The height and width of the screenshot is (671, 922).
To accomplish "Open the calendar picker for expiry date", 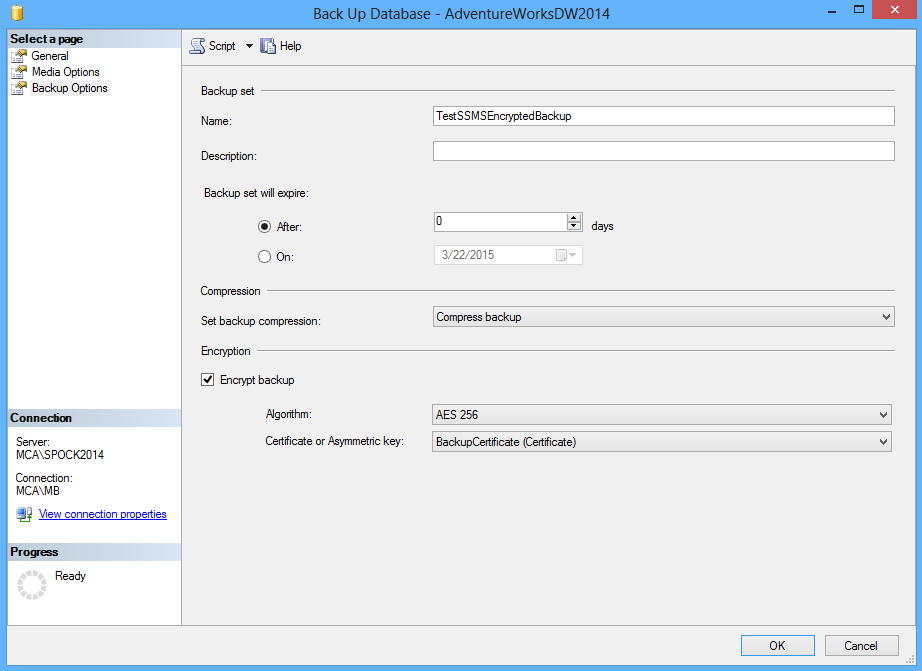I will click(x=566, y=255).
